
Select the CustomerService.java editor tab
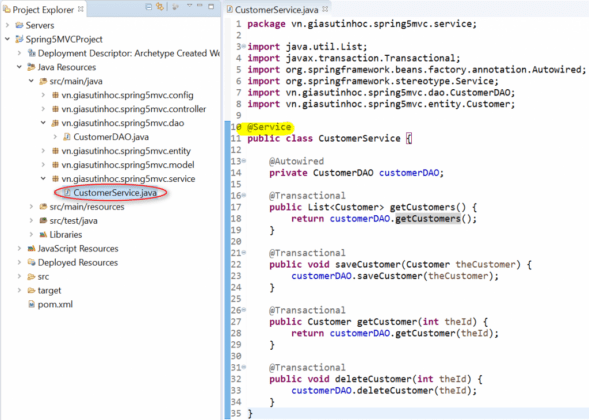coord(277,9)
